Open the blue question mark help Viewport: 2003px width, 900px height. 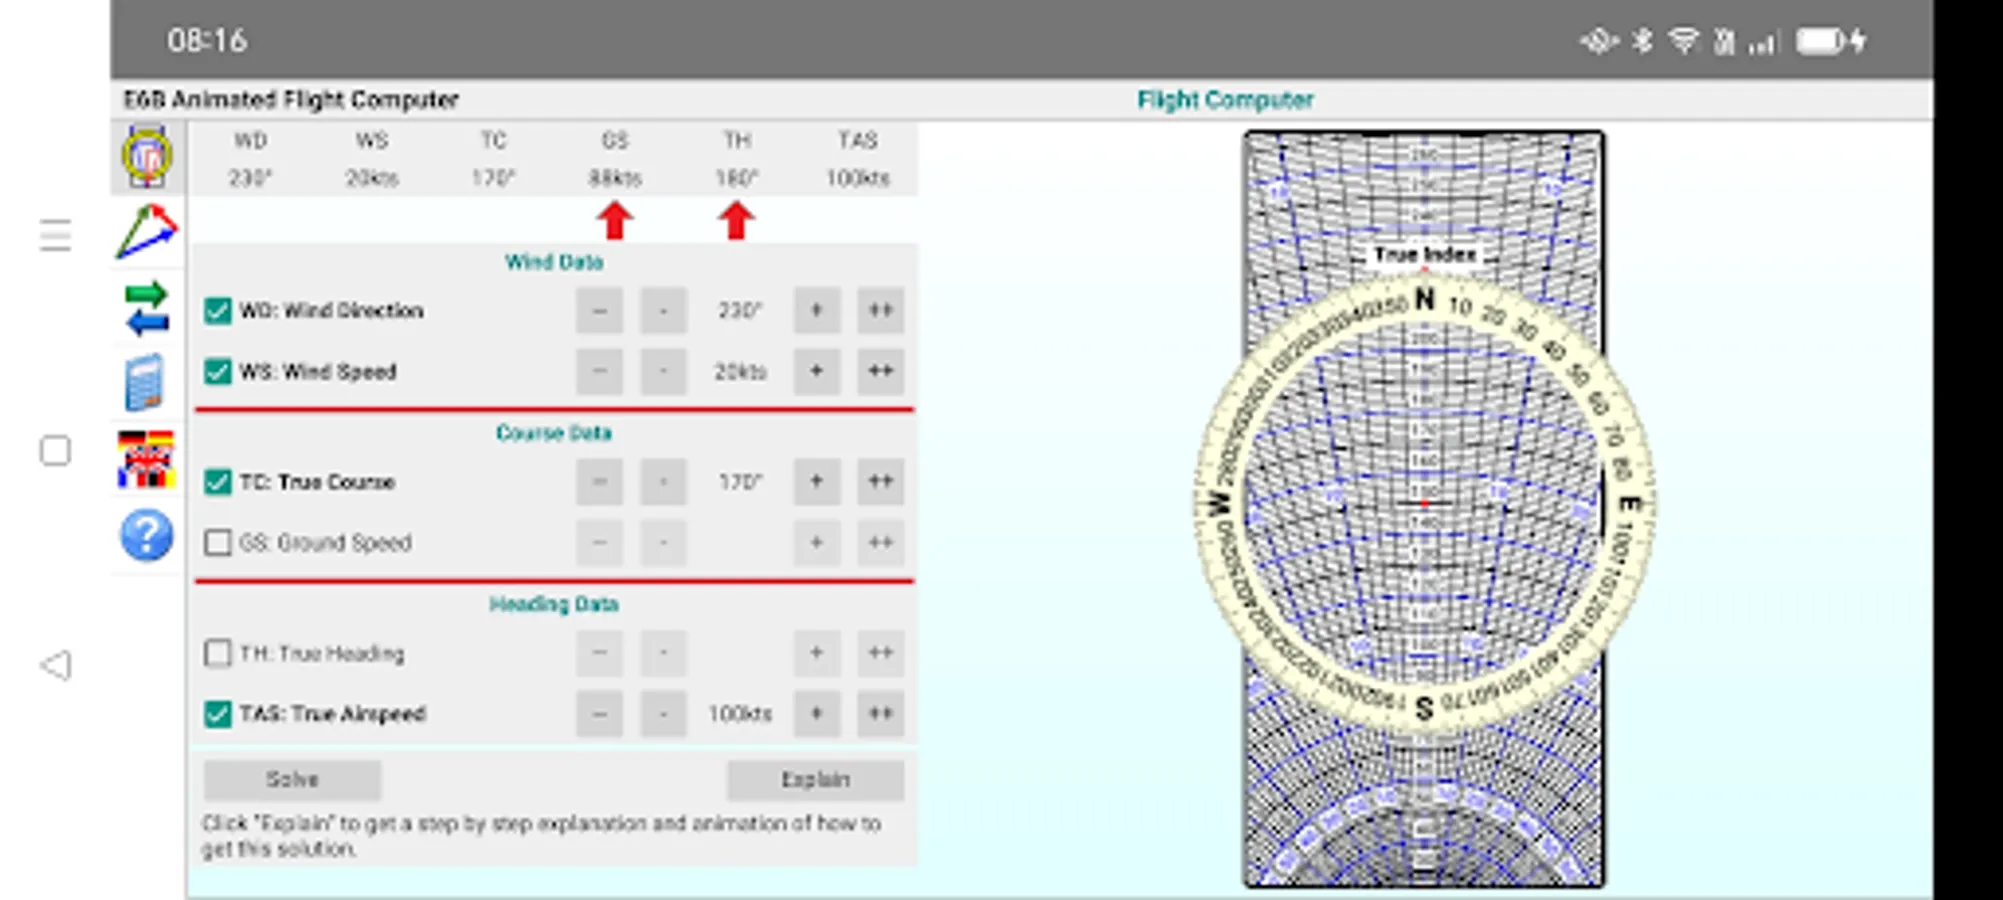coord(146,536)
